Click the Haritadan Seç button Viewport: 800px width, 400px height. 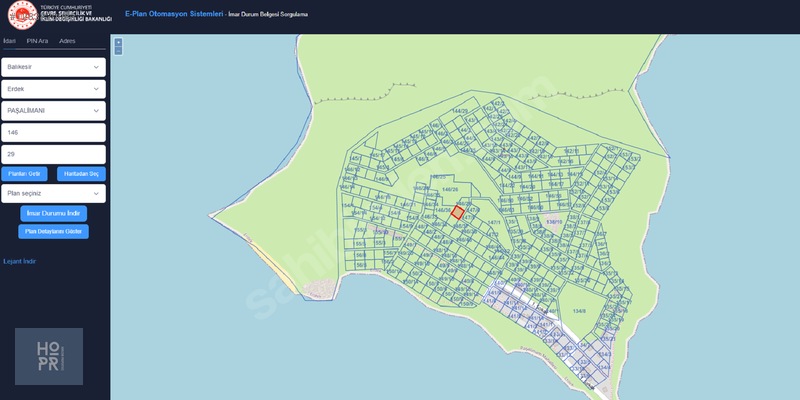coord(81,174)
